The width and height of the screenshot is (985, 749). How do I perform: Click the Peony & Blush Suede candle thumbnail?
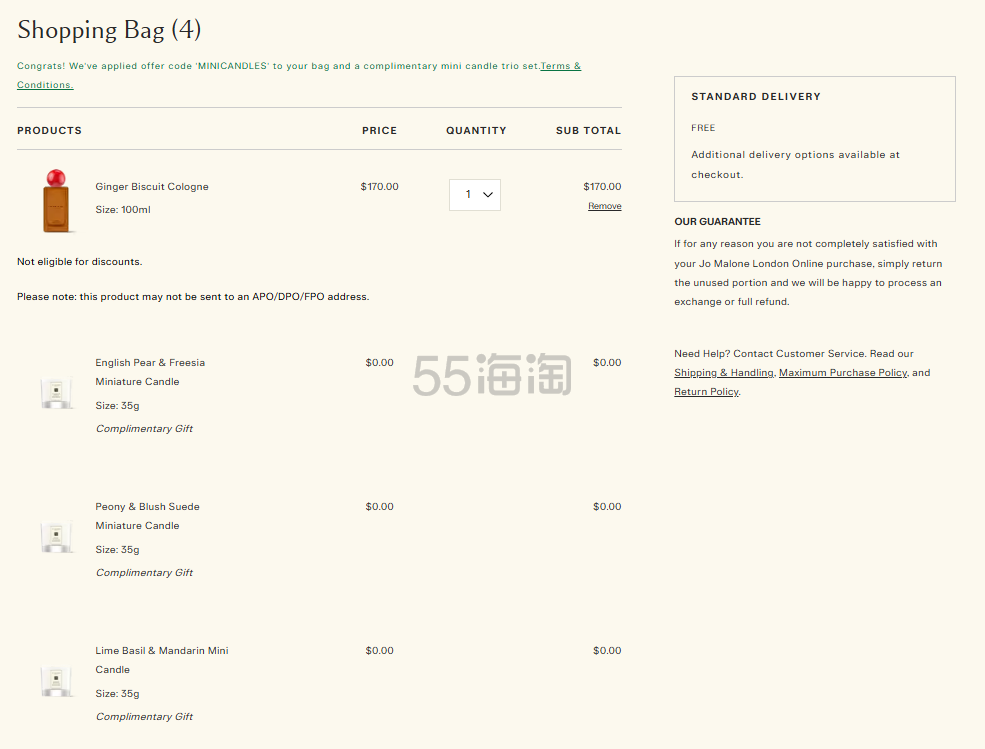click(x=56, y=537)
